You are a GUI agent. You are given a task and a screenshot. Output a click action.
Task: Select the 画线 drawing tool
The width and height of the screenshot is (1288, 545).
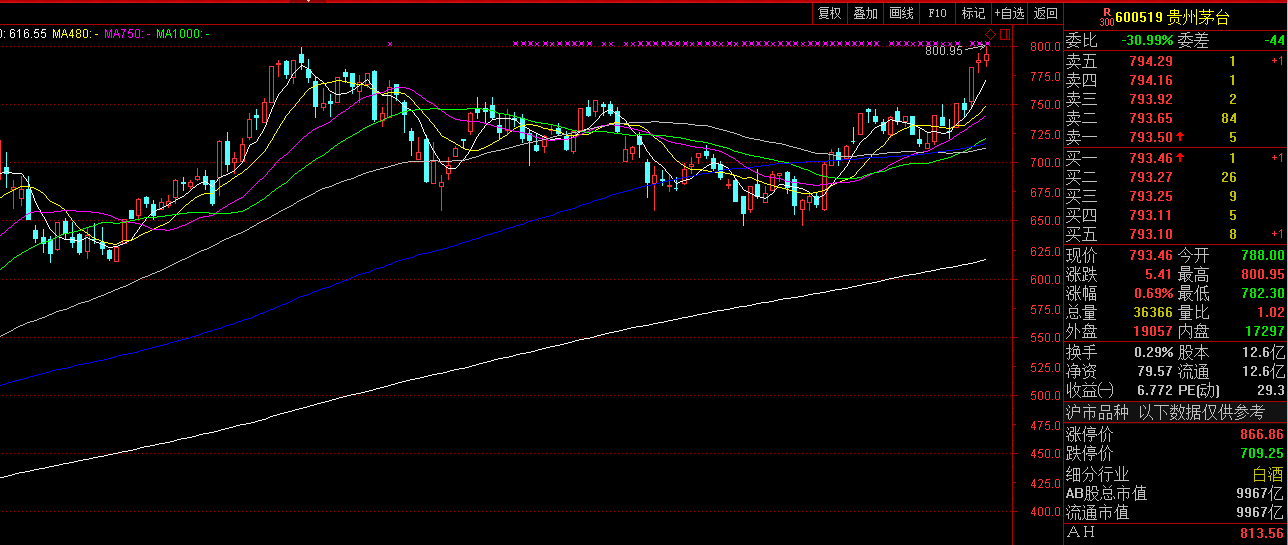[x=901, y=13]
